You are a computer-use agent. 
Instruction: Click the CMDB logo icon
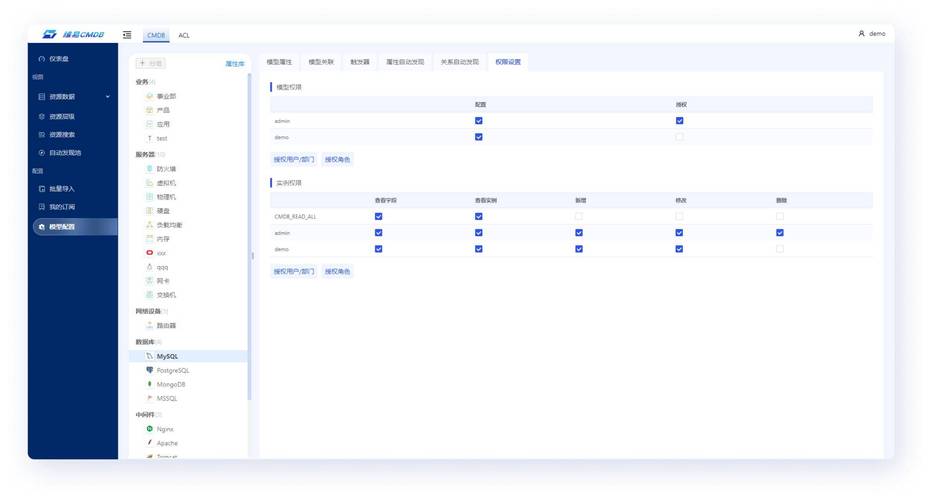(49, 34)
